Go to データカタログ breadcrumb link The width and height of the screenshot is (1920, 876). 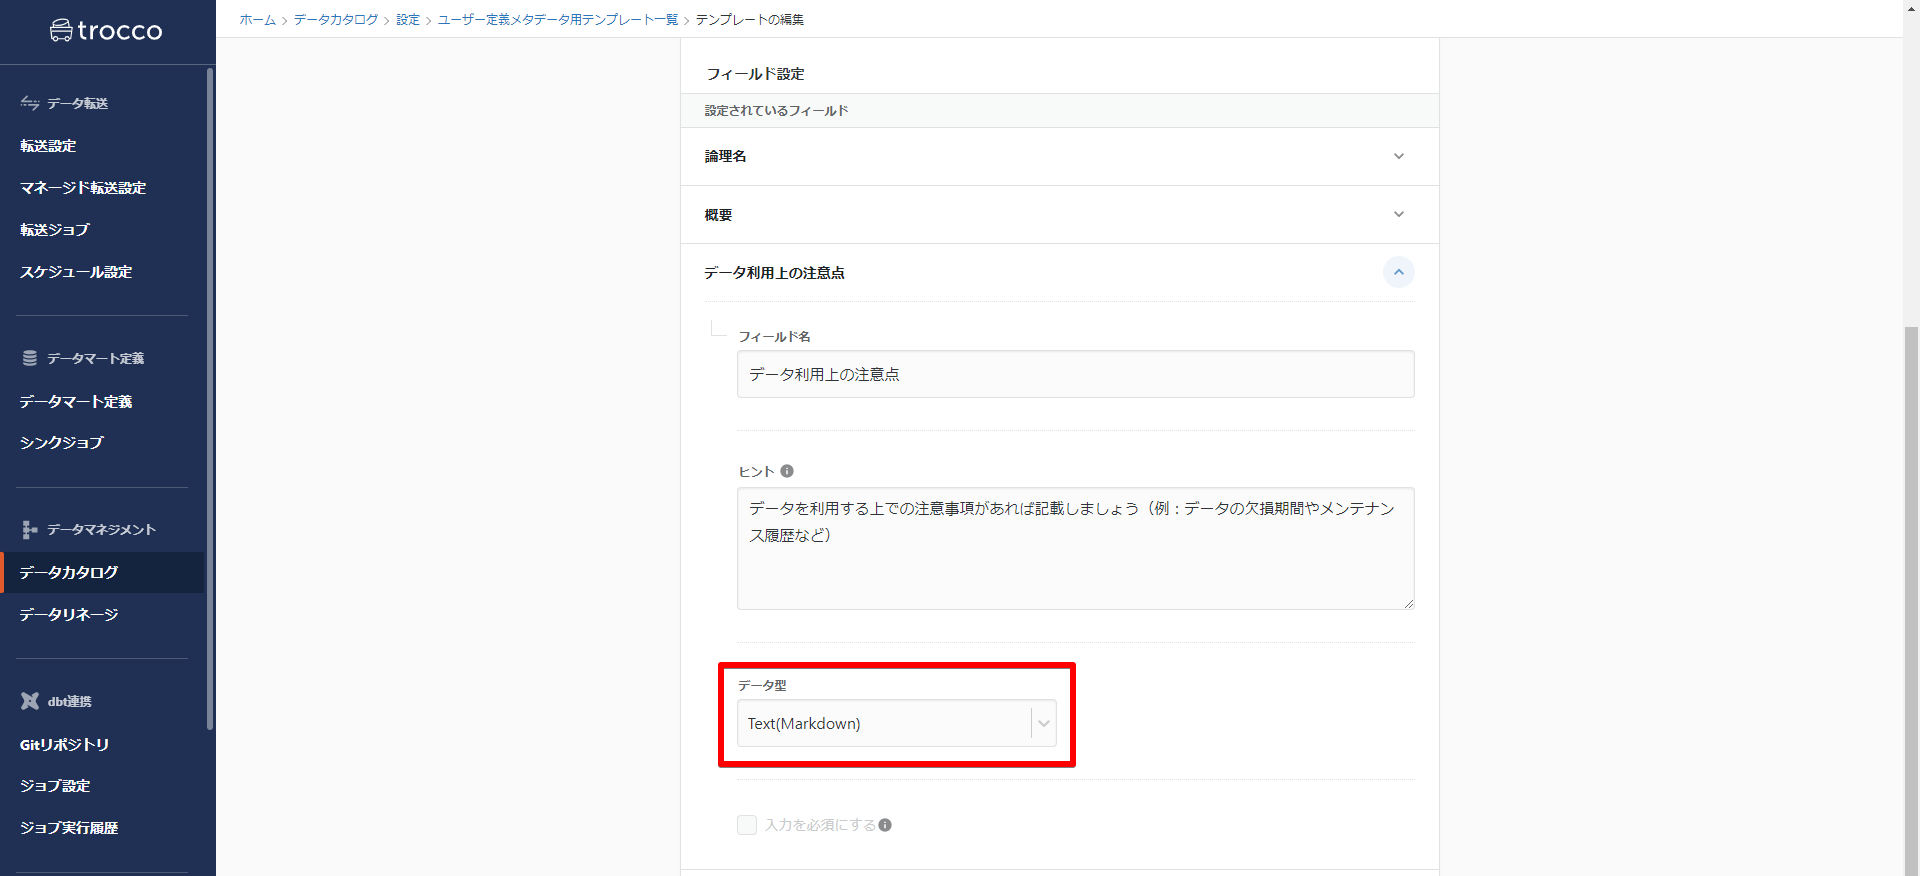point(336,20)
